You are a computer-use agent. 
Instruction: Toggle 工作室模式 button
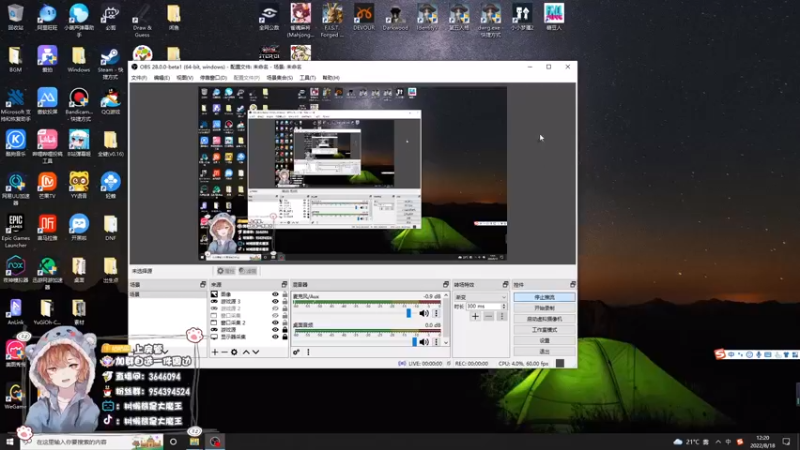coord(544,330)
